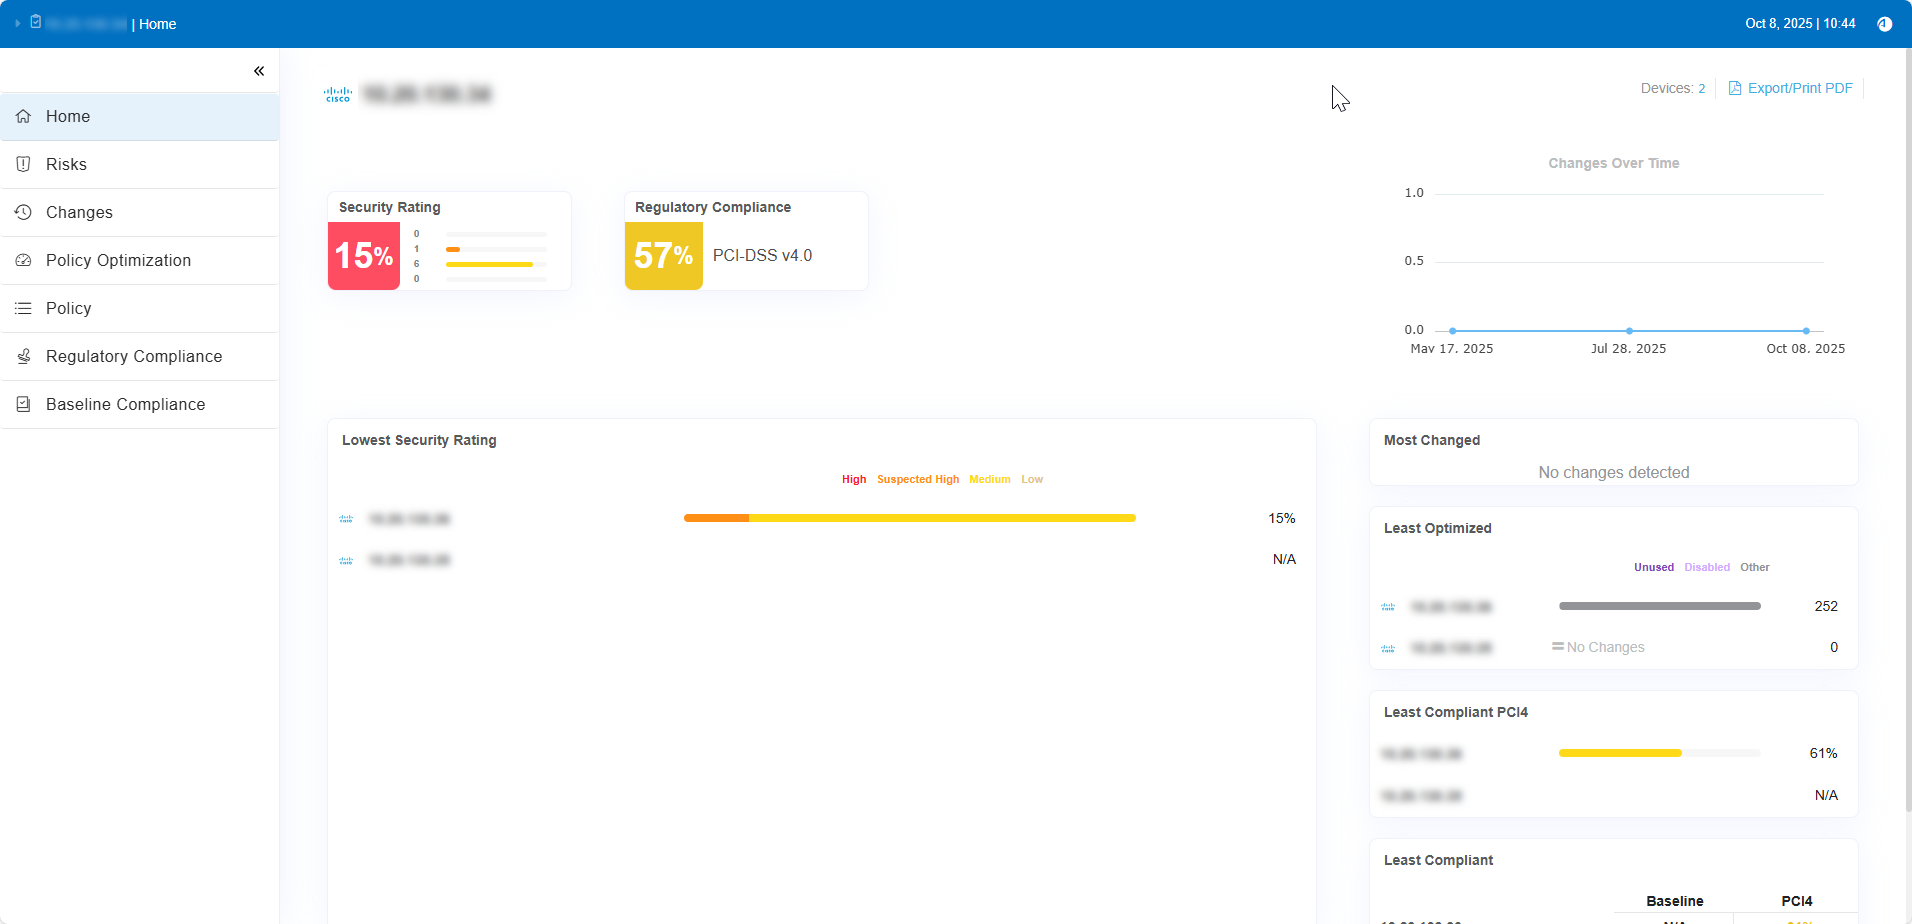Screen dimensions: 1912x924
Task: Open the Policy Optimization menu item
Action: pyautogui.click(x=118, y=260)
